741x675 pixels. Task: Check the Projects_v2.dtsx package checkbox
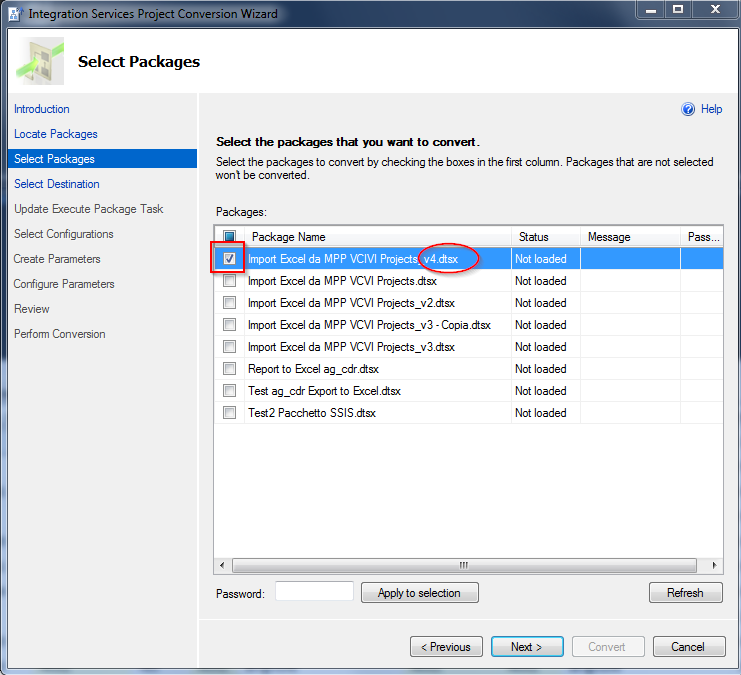[x=229, y=303]
